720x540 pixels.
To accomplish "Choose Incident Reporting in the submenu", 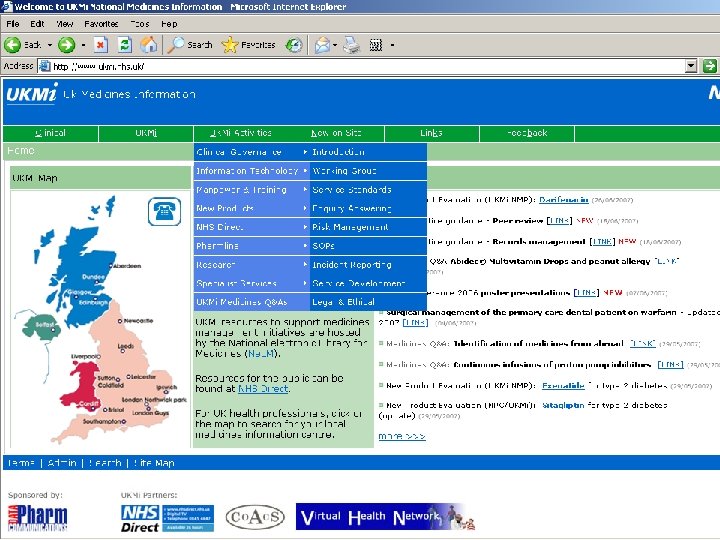I will tap(368, 265).
